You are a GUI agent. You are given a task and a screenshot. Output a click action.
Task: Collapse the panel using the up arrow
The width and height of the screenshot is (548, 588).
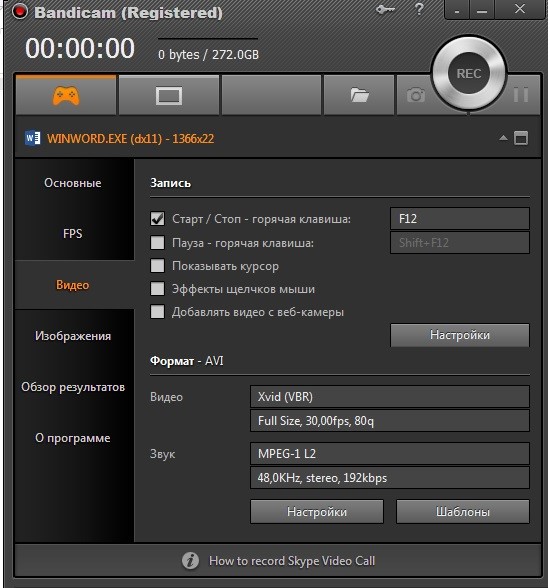(503, 138)
